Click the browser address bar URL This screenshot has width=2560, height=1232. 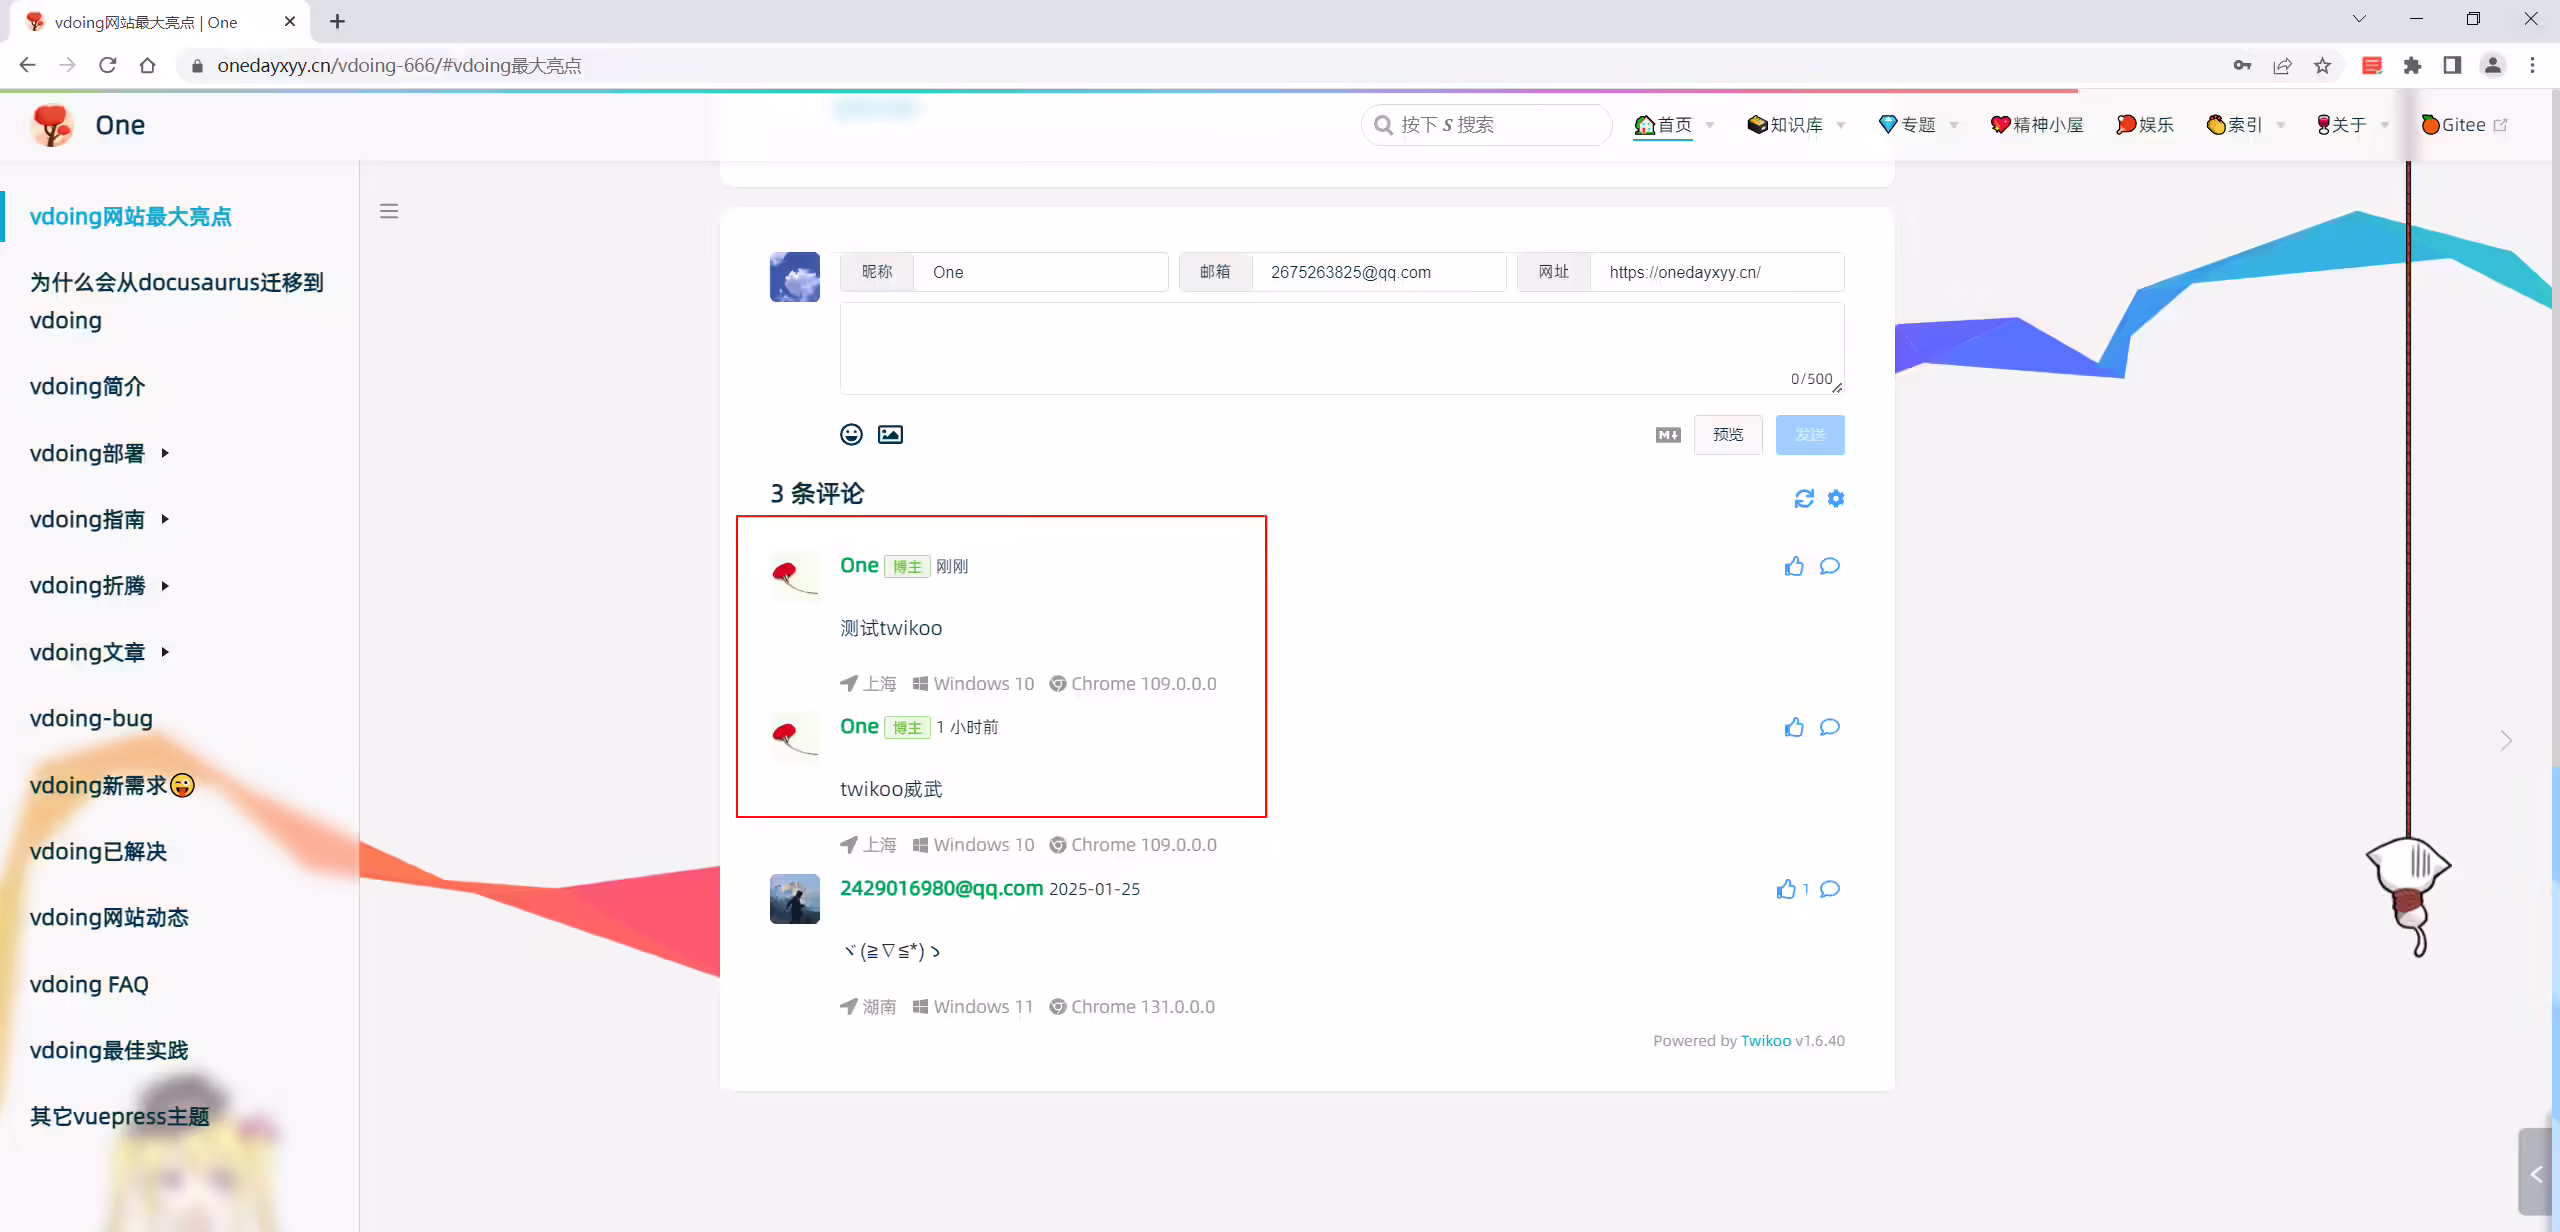pos(399,65)
